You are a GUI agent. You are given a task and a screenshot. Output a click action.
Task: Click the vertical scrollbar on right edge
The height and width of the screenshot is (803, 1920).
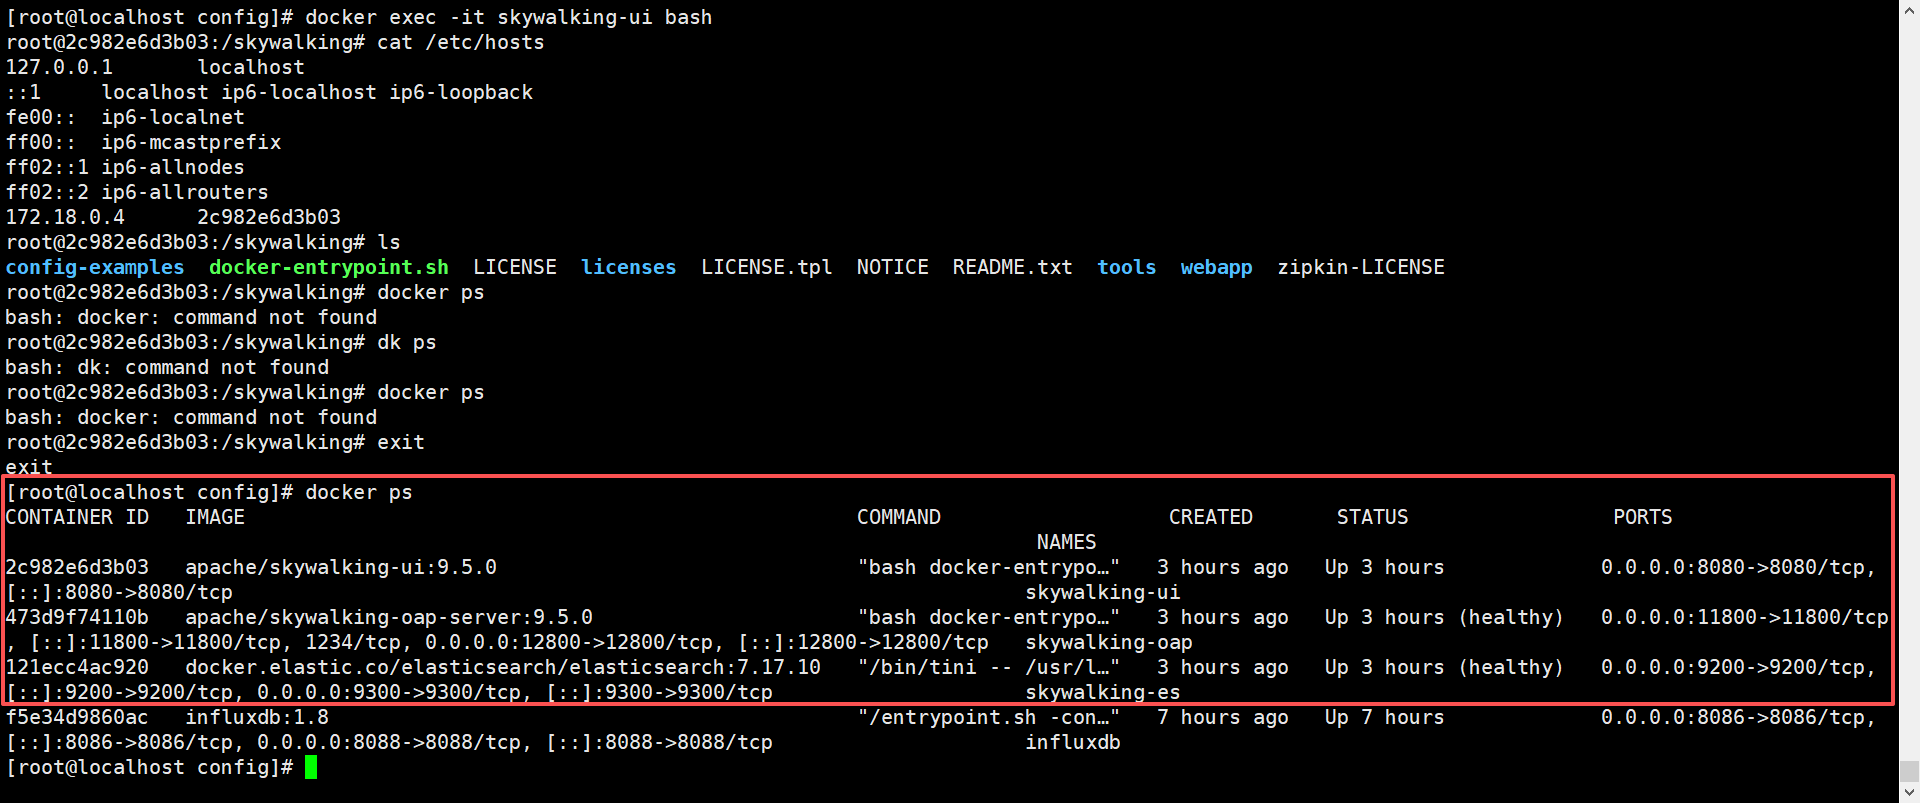coord(1909,401)
